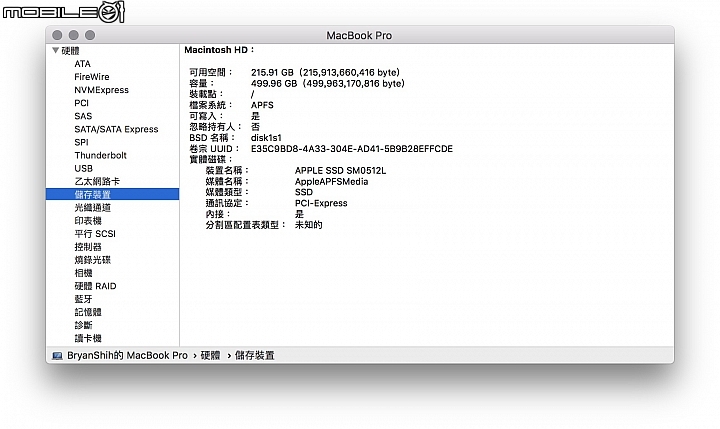Click capacity value 499.96 GB
Image resolution: width=720 pixels, height=429 pixels.
click(327, 84)
